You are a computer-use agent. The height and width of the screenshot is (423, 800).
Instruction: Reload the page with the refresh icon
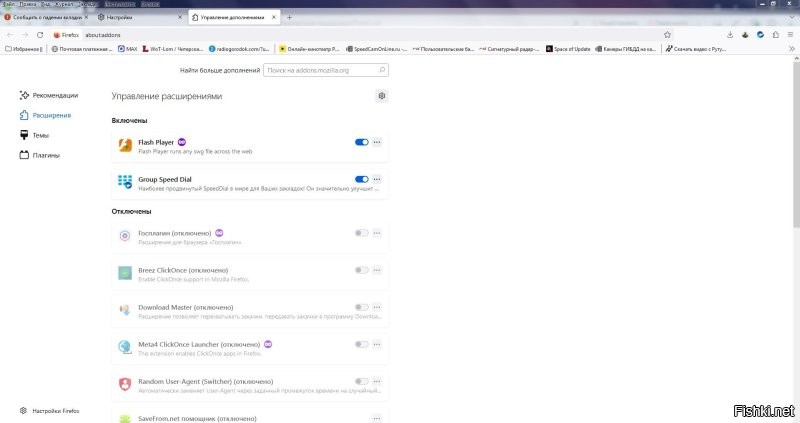coord(40,35)
